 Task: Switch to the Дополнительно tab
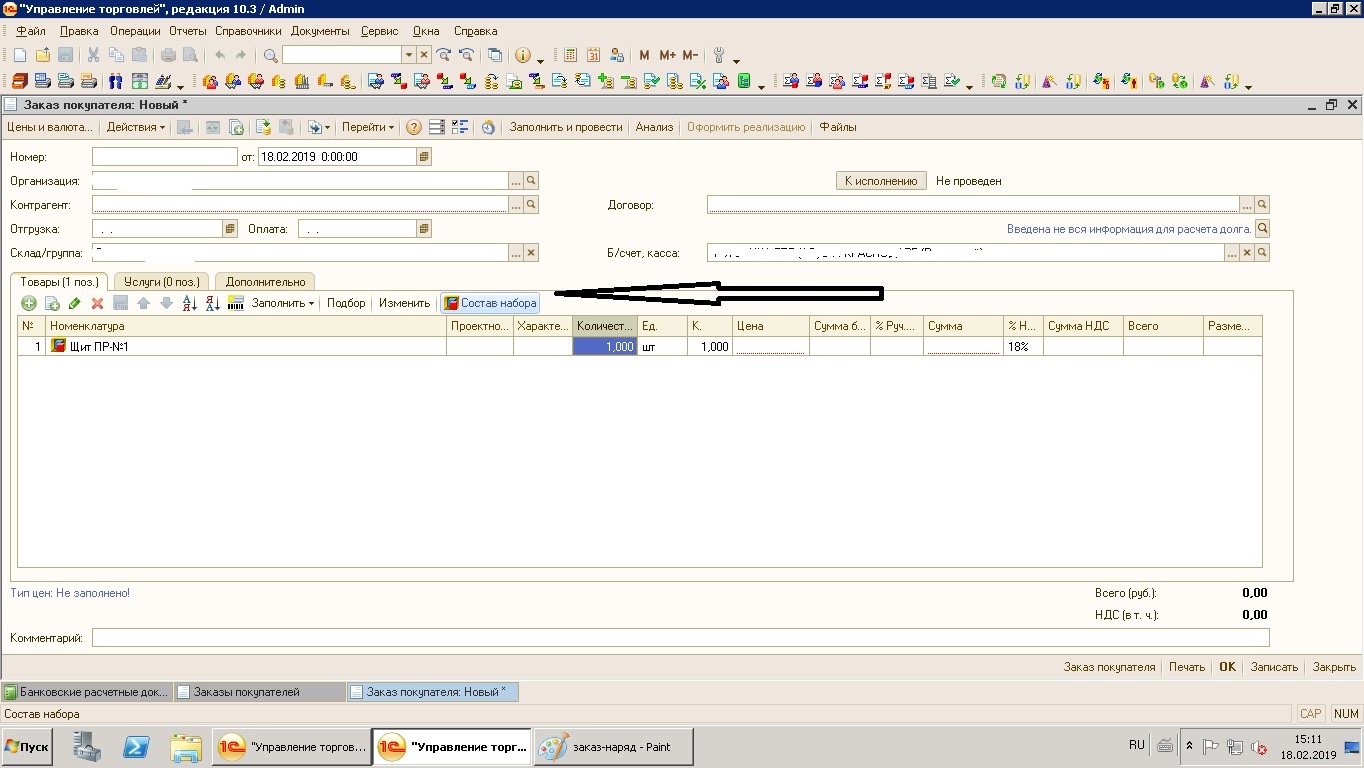coord(265,282)
